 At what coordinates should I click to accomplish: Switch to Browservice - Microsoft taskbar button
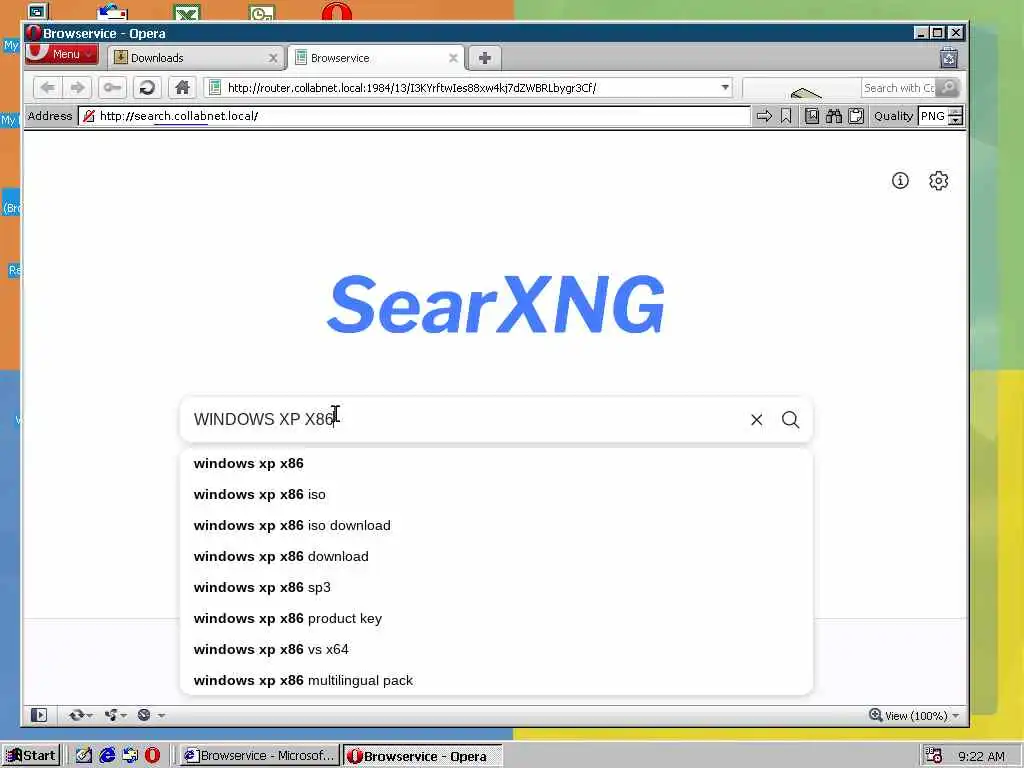pyautogui.click(x=259, y=756)
